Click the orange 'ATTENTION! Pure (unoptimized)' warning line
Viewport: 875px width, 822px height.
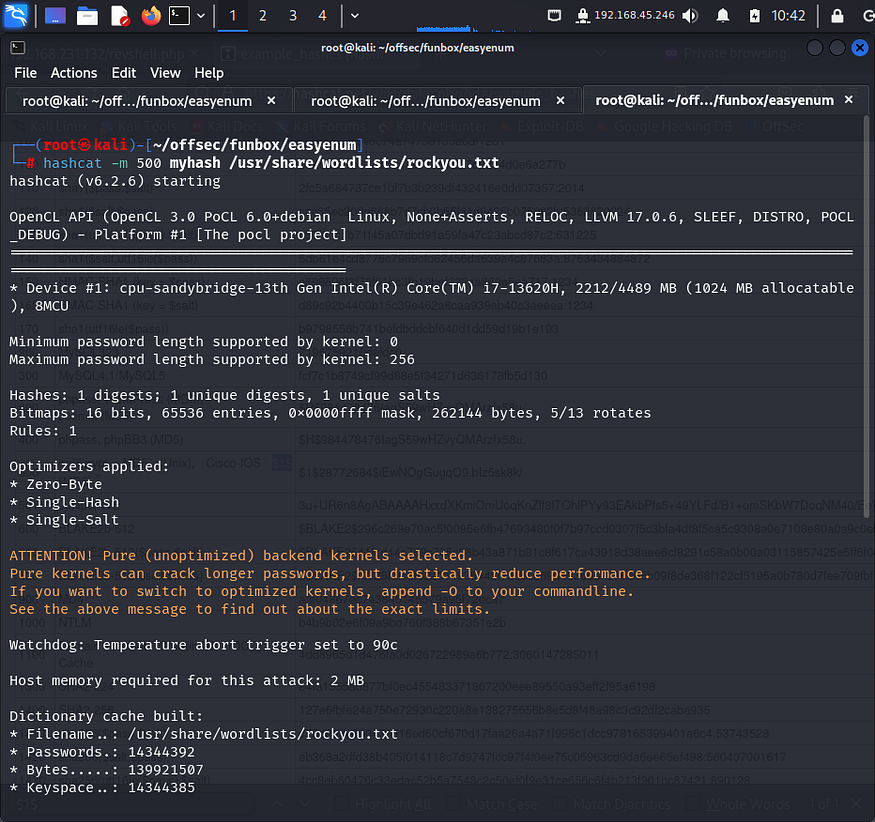point(241,556)
